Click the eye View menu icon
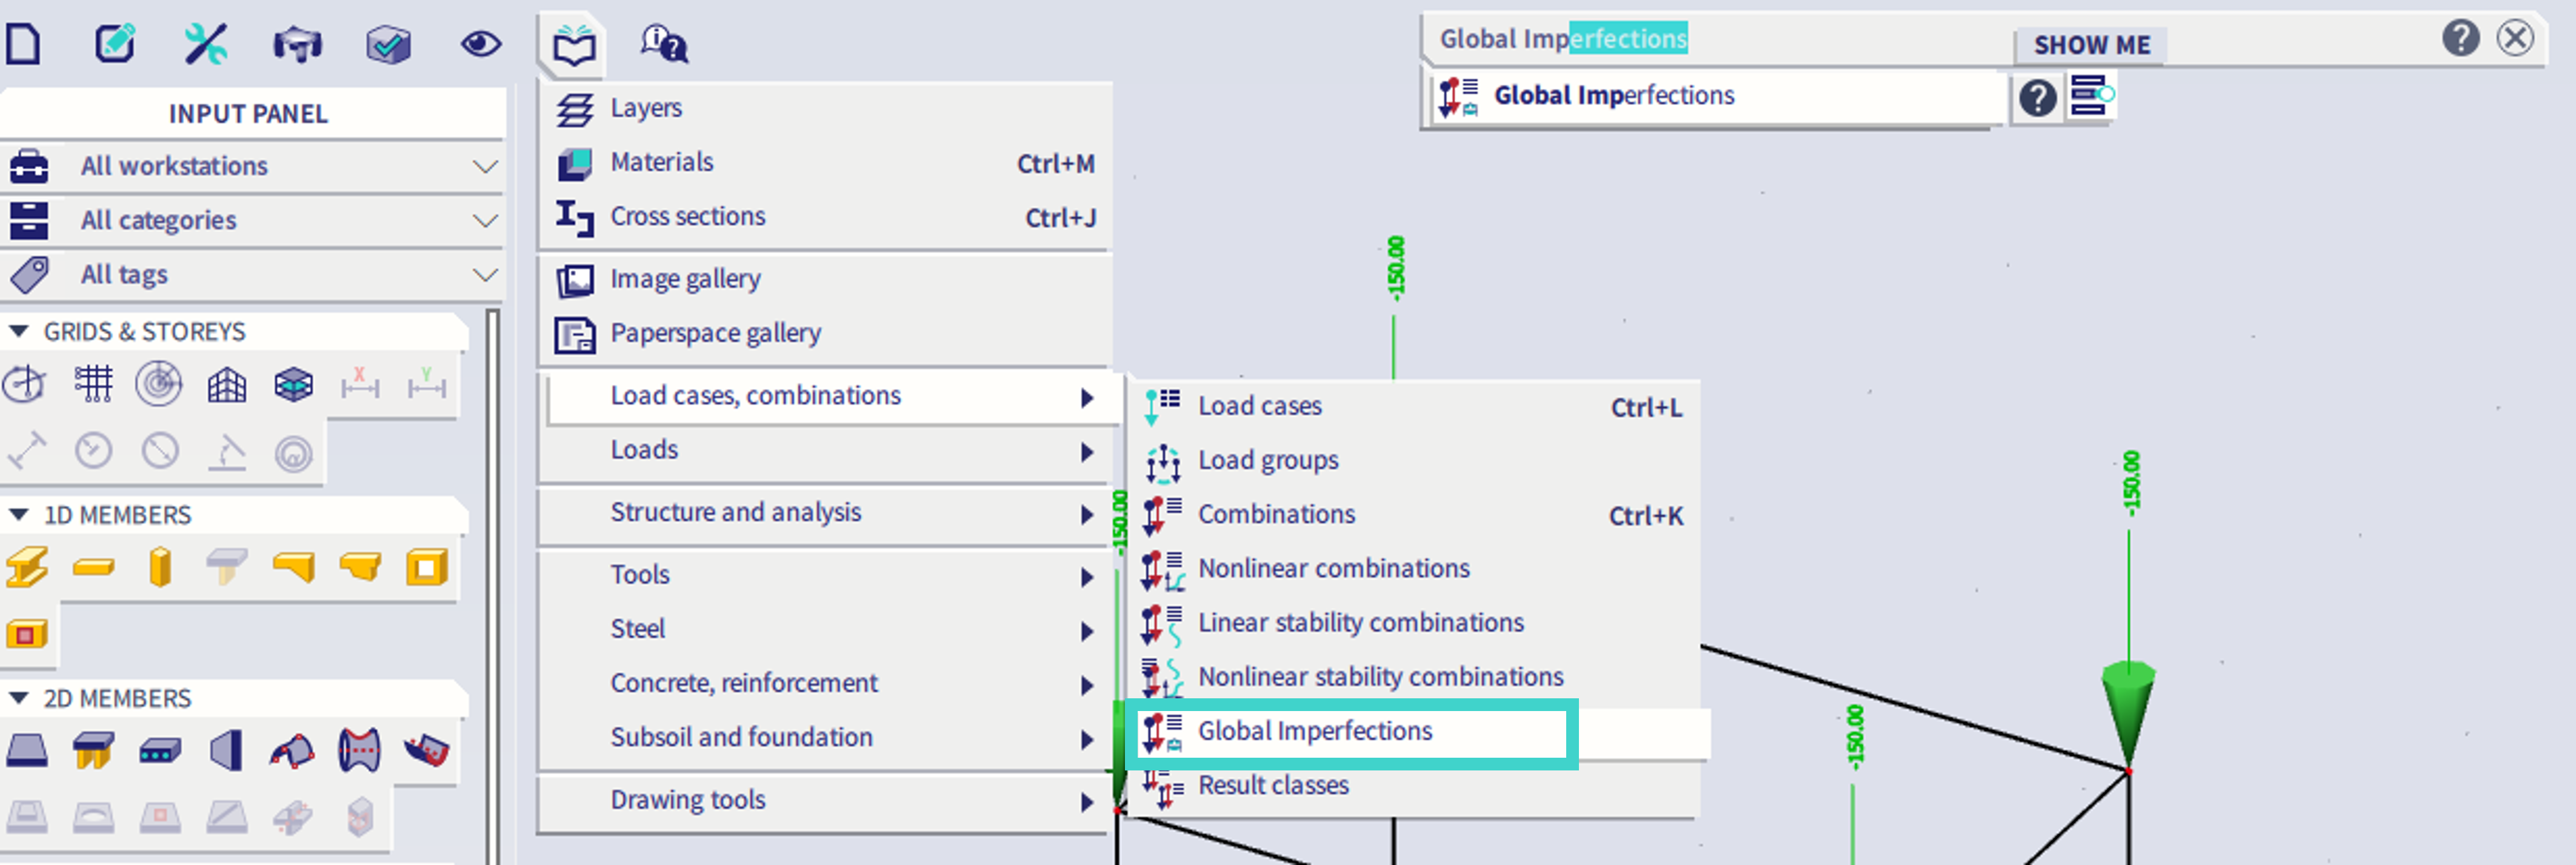This screenshot has width=2576, height=865. (480, 44)
